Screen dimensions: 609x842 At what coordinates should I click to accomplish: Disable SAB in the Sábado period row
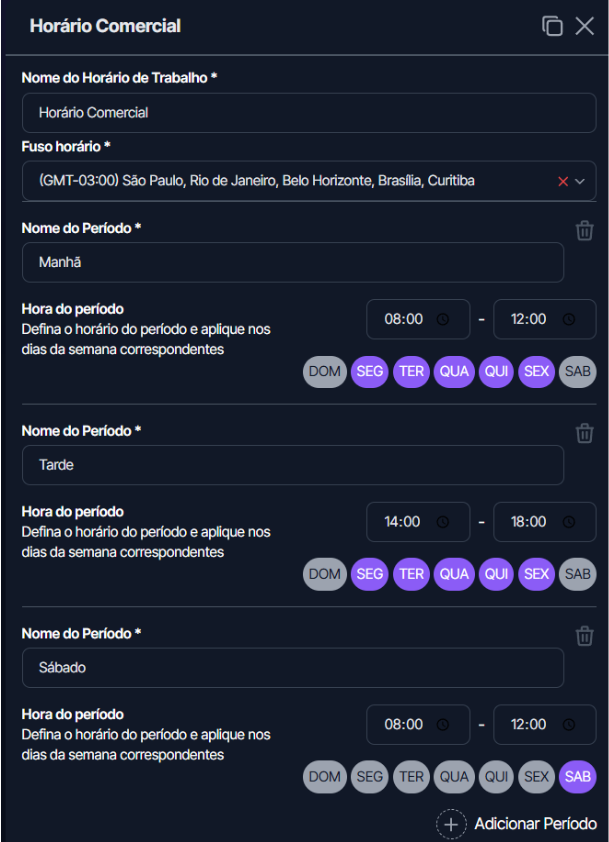point(577,776)
